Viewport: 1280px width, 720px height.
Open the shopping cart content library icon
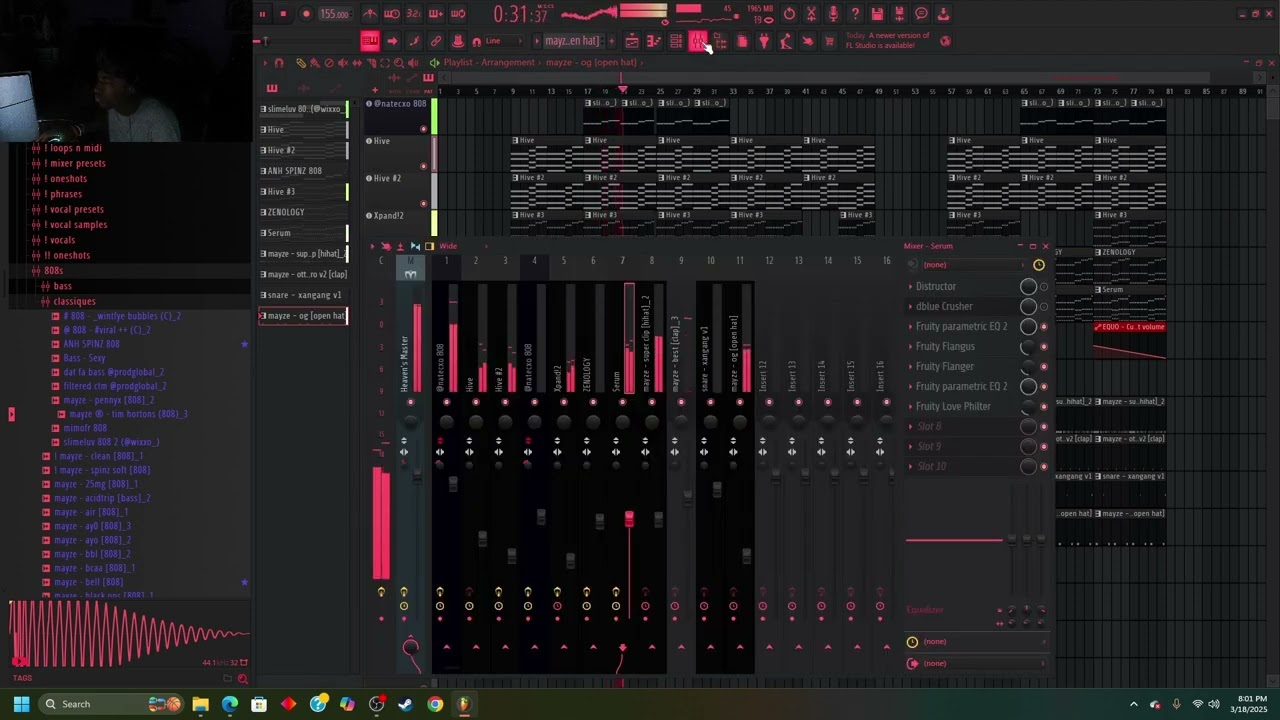[x=829, y=41]
